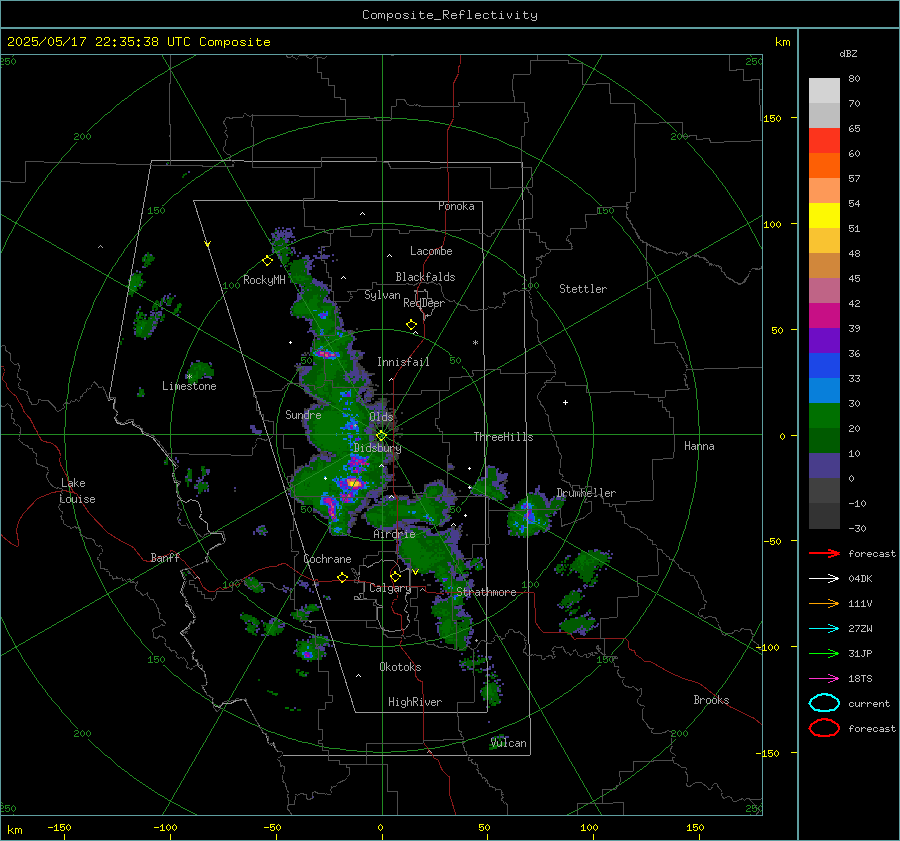The image size is (900, 841).
Task: Click the km label at top right
Action: coord(782,42)
